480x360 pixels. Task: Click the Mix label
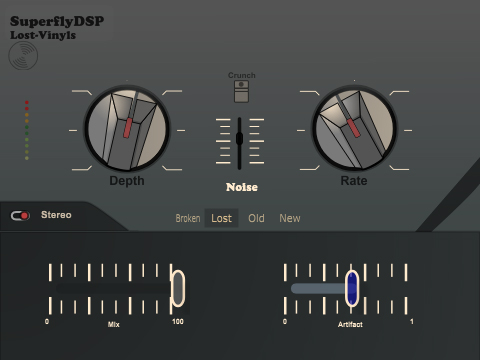(x=113, y=324)
